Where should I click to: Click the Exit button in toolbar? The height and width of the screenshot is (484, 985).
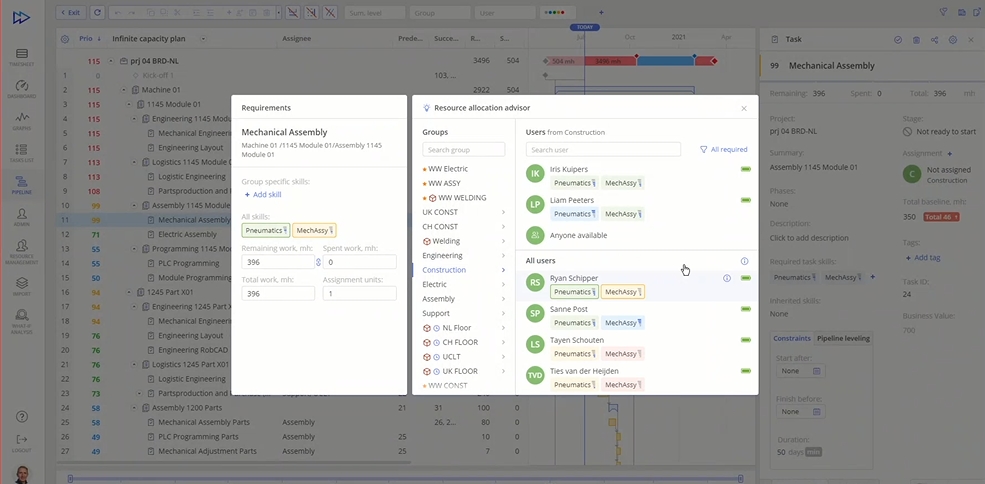(70, 13)
